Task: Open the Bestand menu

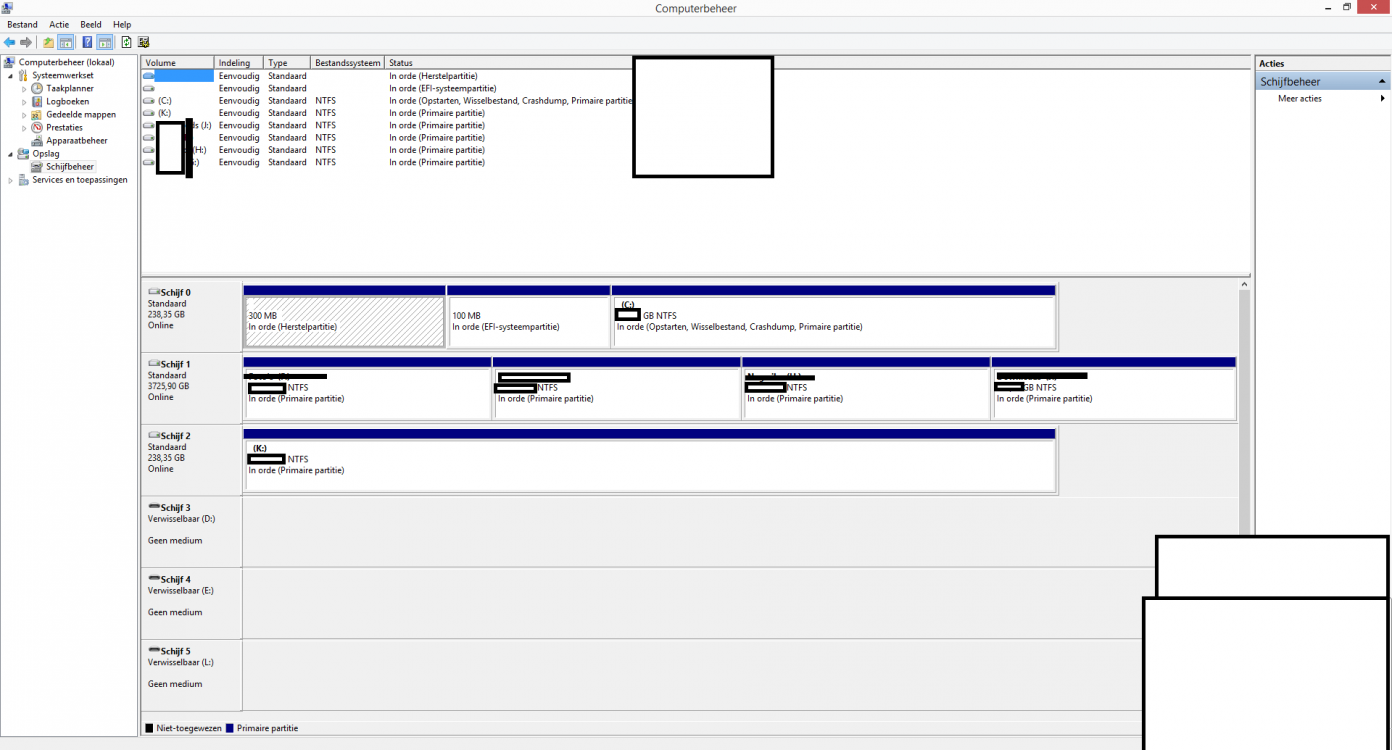Action: point(22,24)
